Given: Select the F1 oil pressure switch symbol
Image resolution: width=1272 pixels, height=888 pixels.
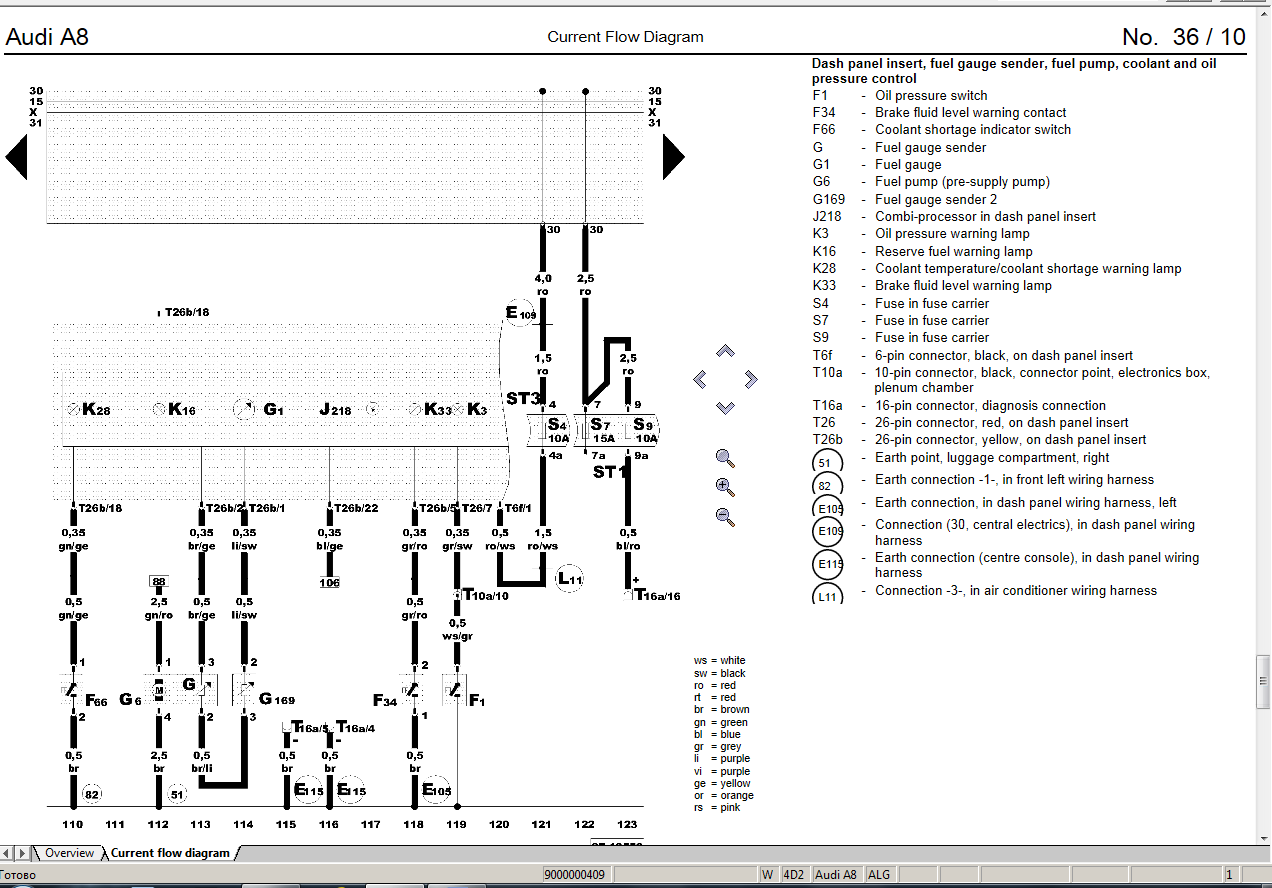Looking at the screenshot, I should click(456, 689).
